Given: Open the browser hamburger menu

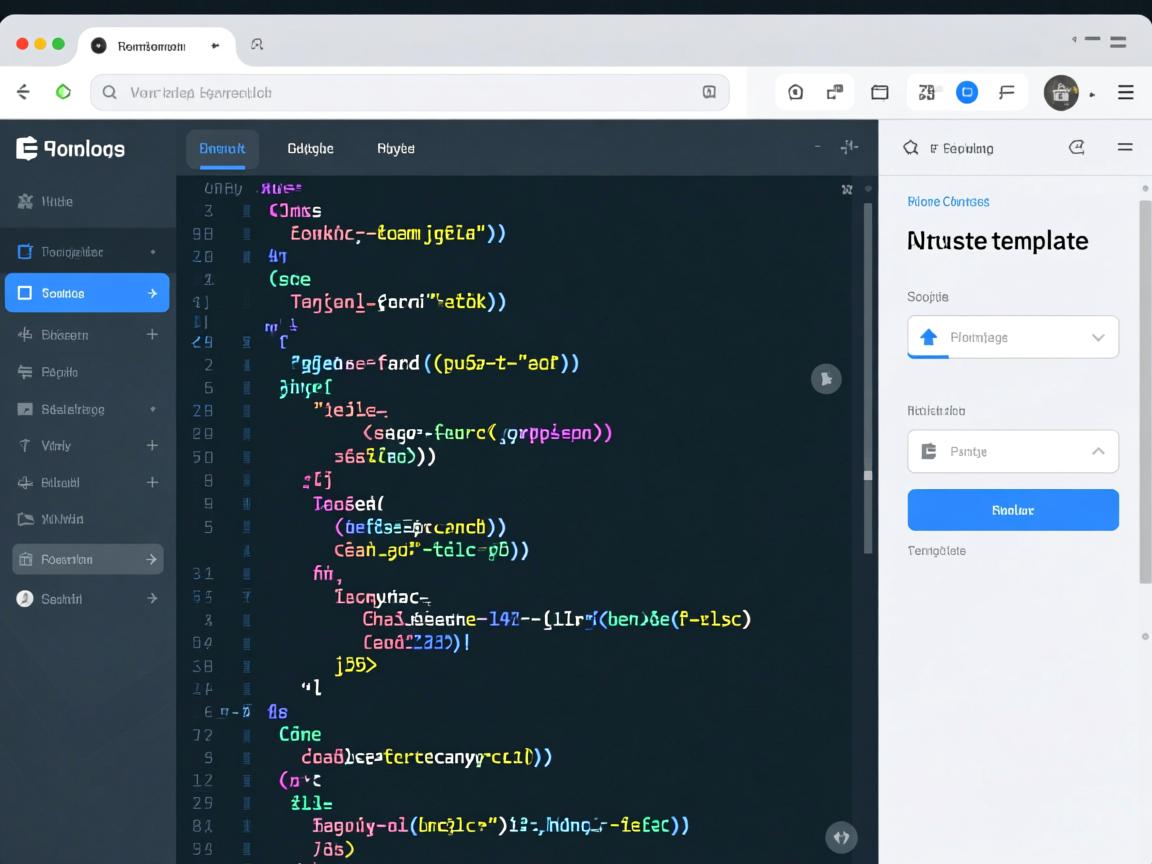Looking at the screenshot, I should (x=1125, y=92).
